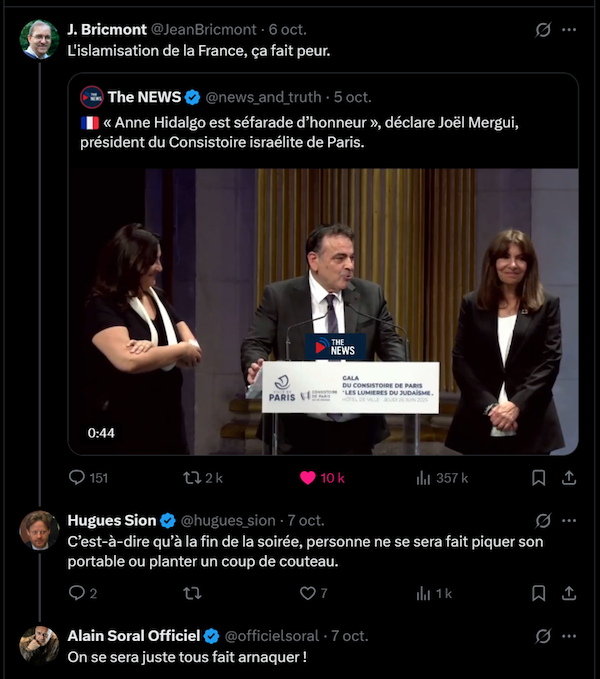Open Grok icon on Bricmont's tweet
Viewport: 600px width, 679px height.
[x=543, y=30]
